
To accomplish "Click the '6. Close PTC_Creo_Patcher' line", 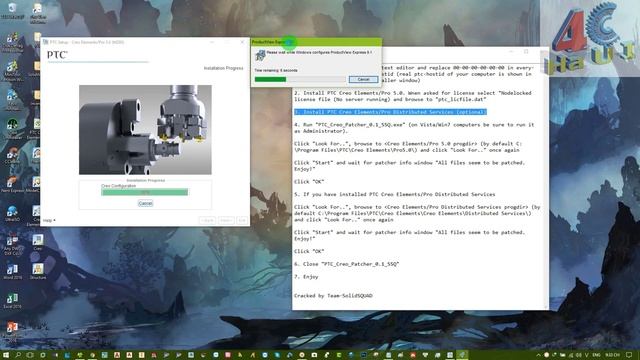I will pos(347,264).
